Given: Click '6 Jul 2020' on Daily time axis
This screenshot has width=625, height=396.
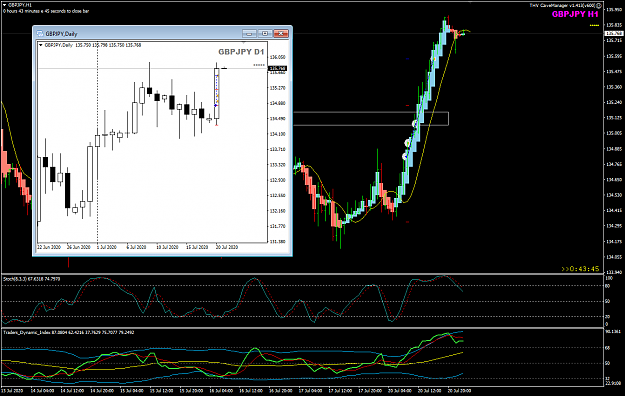Looking at the screenshot, I should 137,247.
